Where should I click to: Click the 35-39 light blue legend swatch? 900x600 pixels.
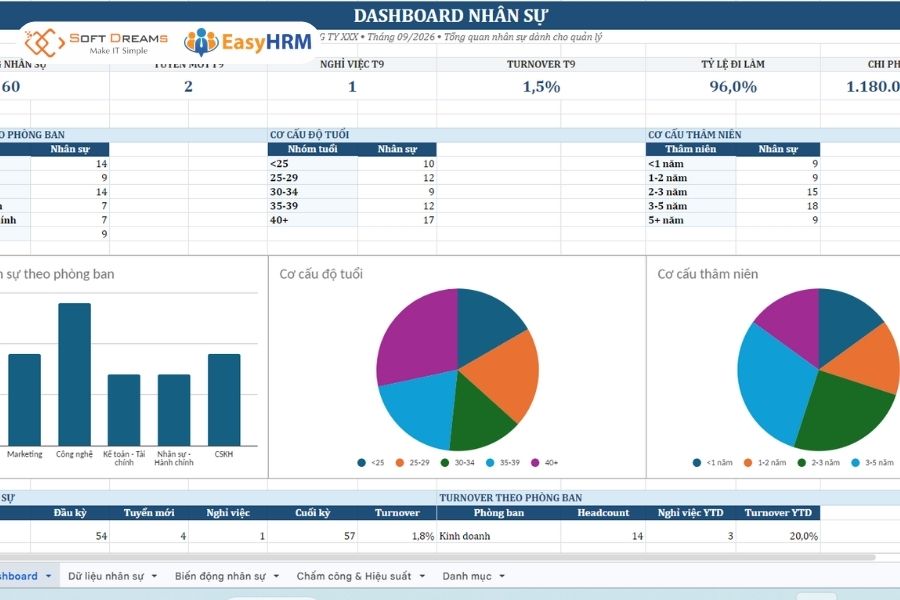coord(490,463)
